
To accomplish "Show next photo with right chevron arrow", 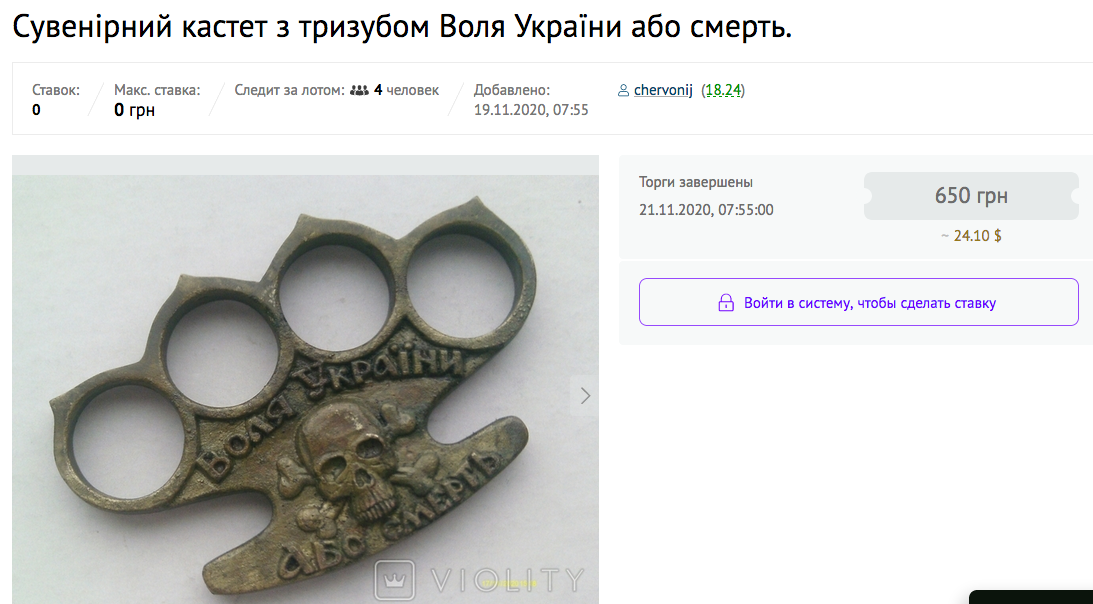I will [x=585, y=395].
